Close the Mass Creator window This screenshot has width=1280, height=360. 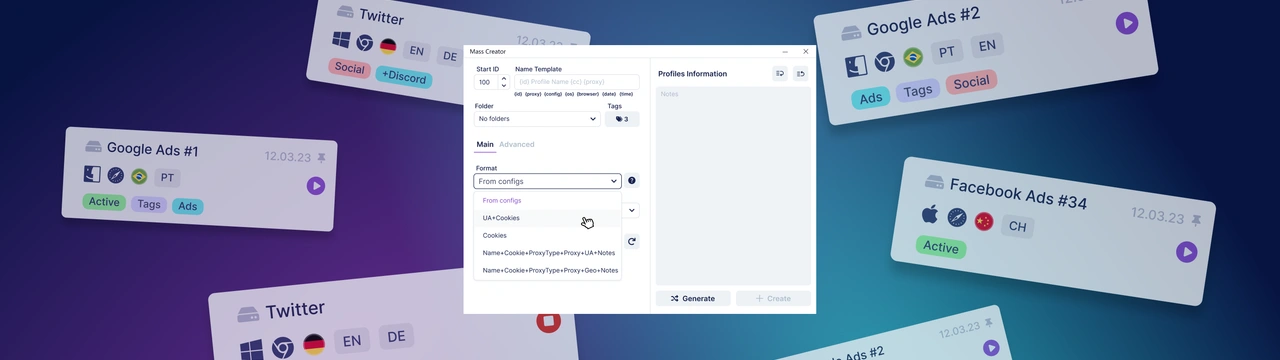click(x=806, y=51)
